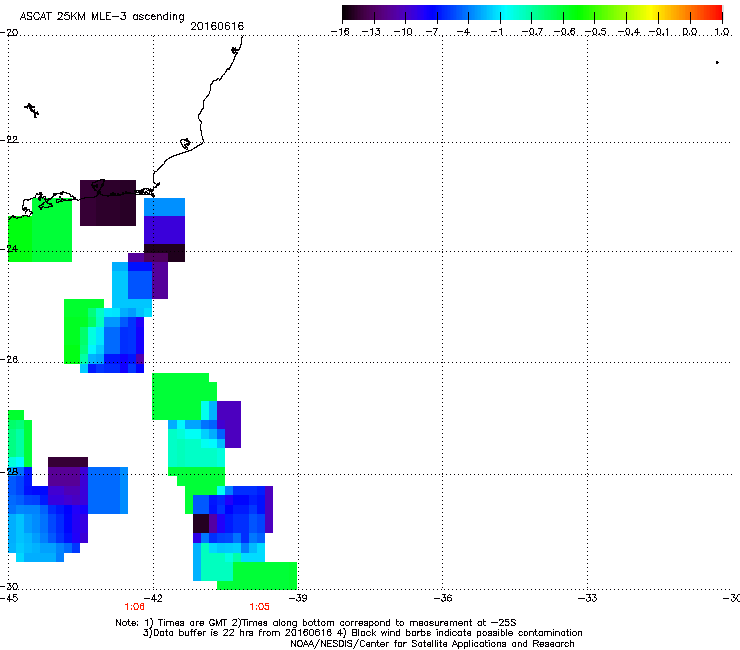Image resolution: width=740 pixels, height=650 pixels.
Task: Select the red 1:05 pass time
Action: (x=260, y=607)
